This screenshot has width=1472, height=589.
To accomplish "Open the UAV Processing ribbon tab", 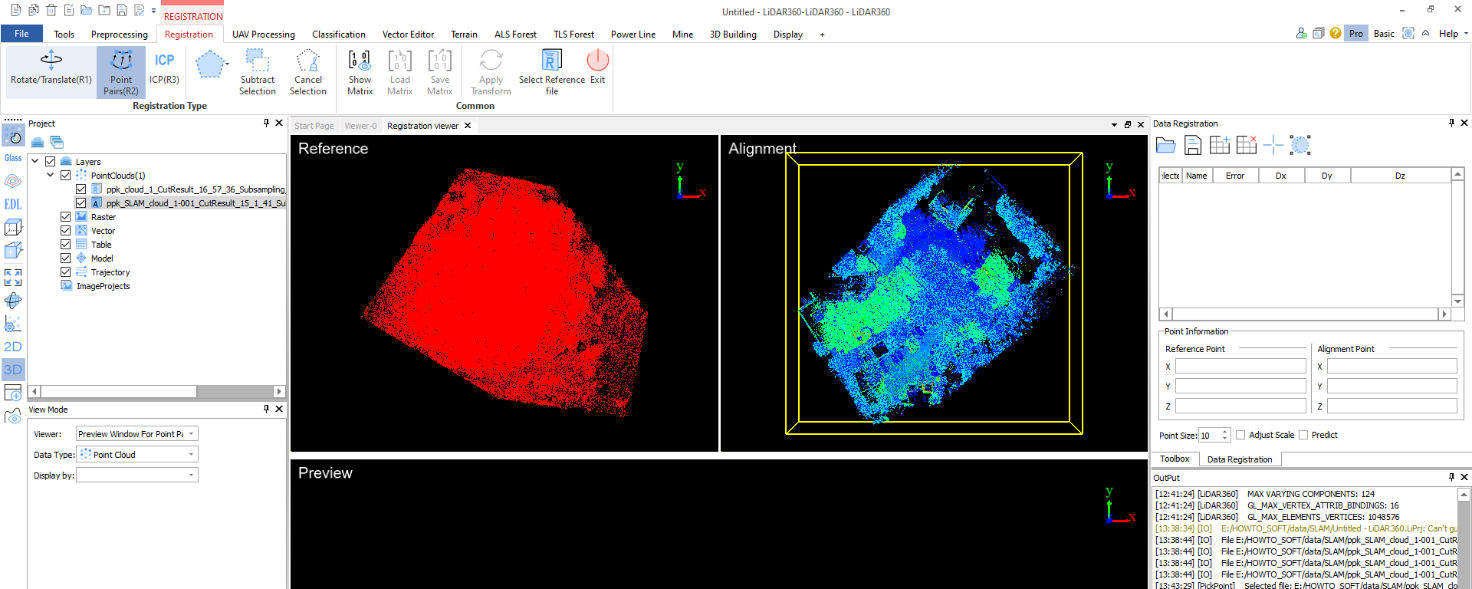I will coord(263,34).
